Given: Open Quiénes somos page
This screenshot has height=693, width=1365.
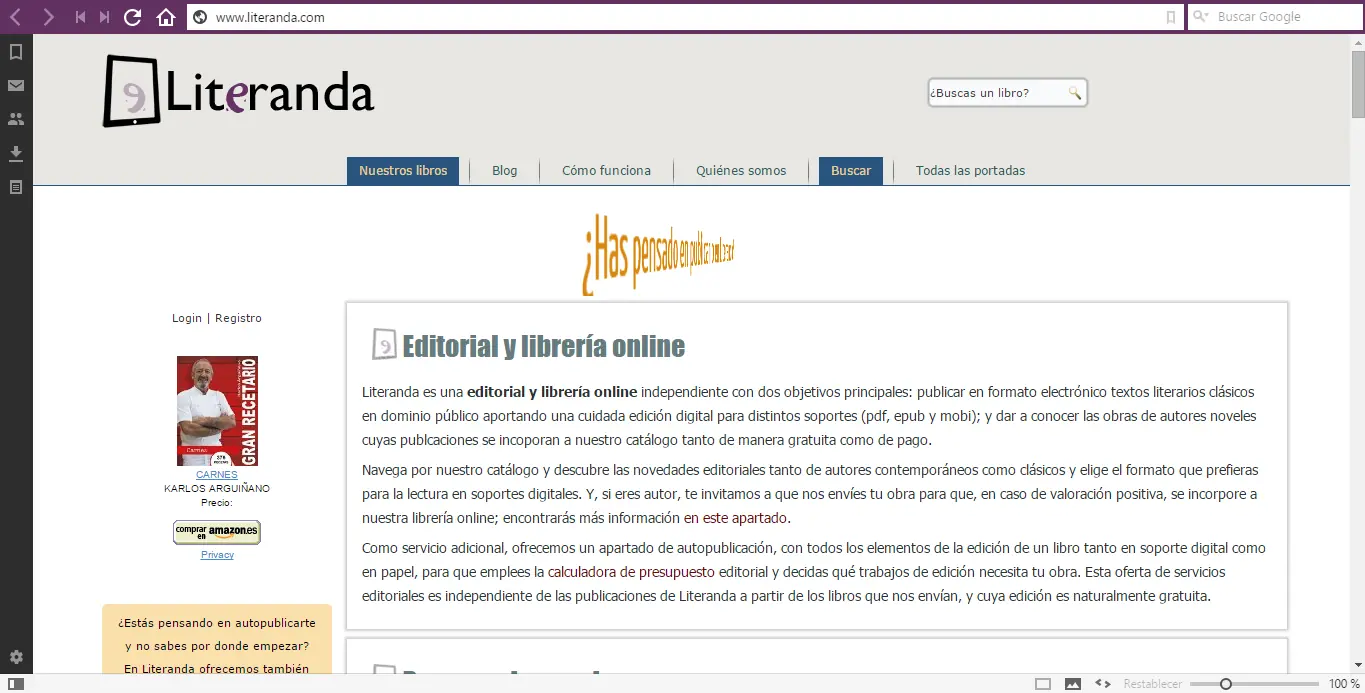Looking at the screenshot, I should pyautogui.click(x=741, y=171).
